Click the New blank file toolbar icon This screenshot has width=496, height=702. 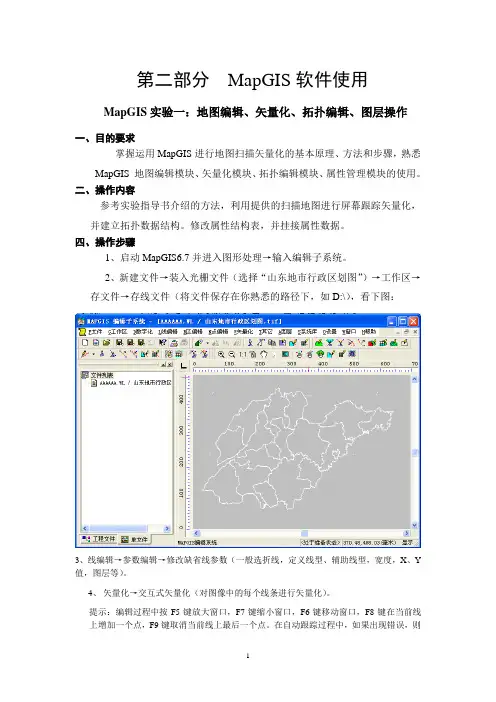pos(85,342)
